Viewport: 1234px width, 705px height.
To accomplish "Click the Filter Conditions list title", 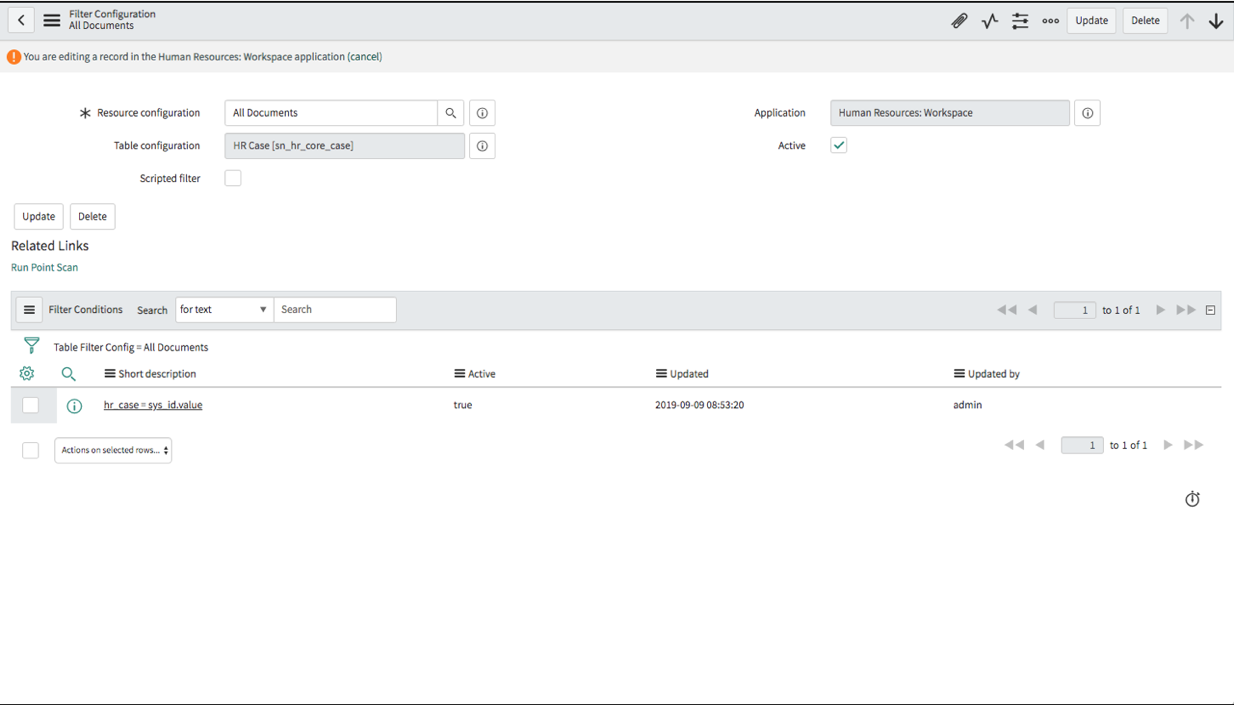I will pos(86,310).
